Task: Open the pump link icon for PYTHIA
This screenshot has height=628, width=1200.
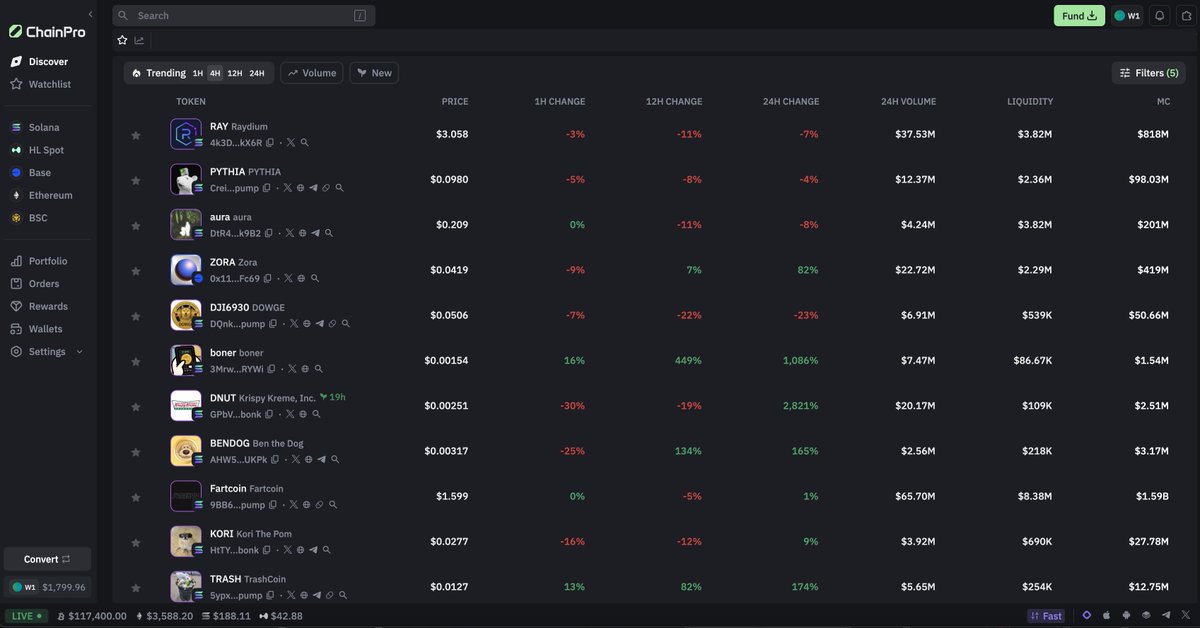Action: [x=327, y=188]
